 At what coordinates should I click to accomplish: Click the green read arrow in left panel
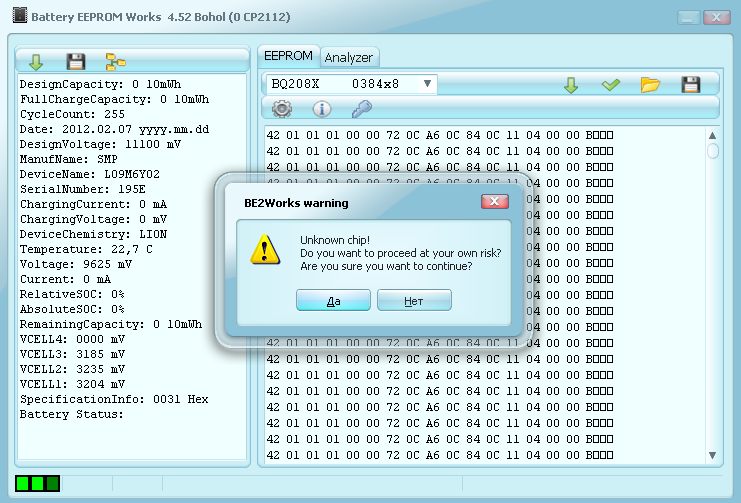pos(37,62)
